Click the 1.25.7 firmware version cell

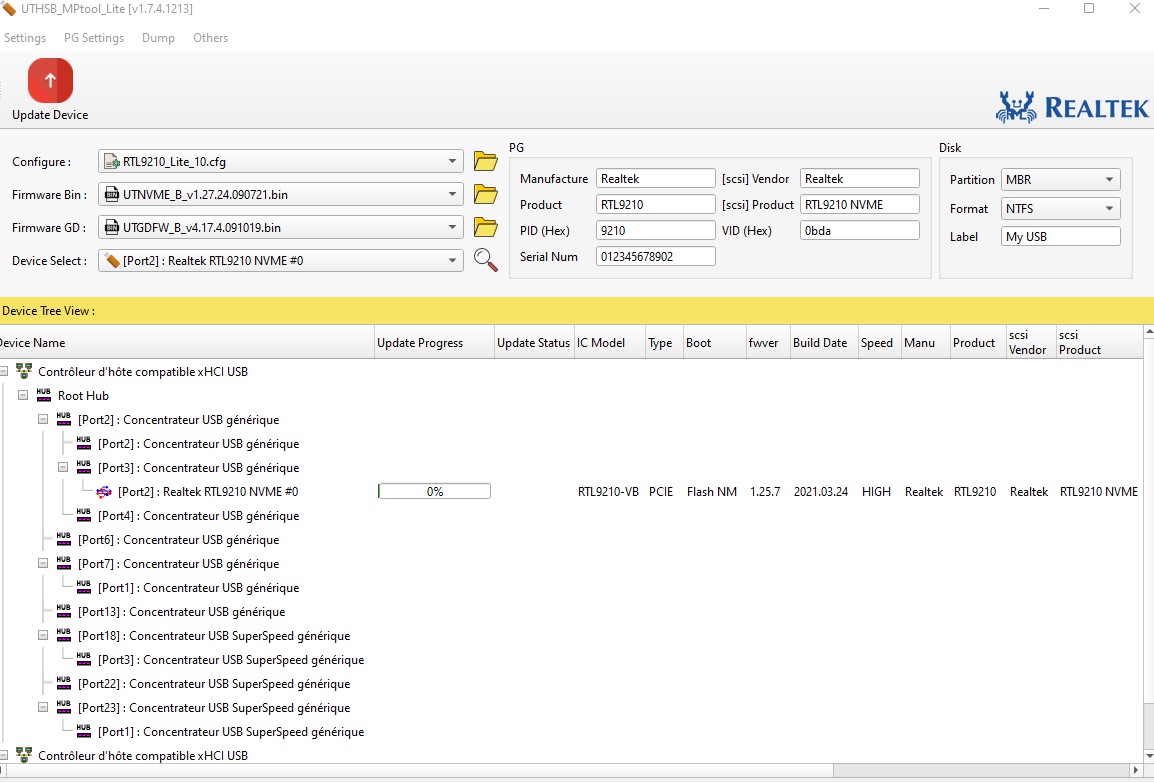click(x=765, y=491)
